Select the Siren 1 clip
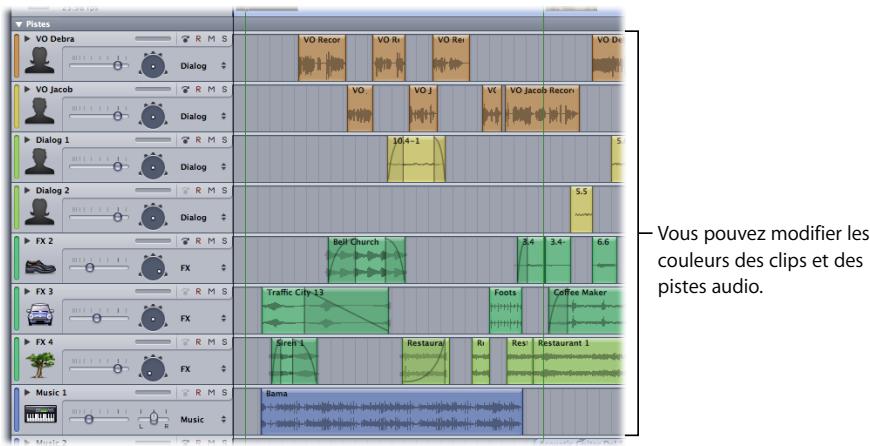870x446 pixels. (x=294, y=361)
